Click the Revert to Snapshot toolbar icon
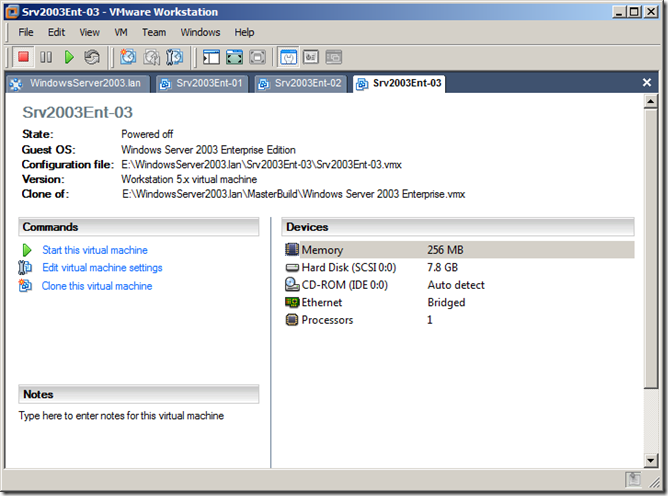The image size is (668, 496). pyautogui.click(x=151, y=57)
